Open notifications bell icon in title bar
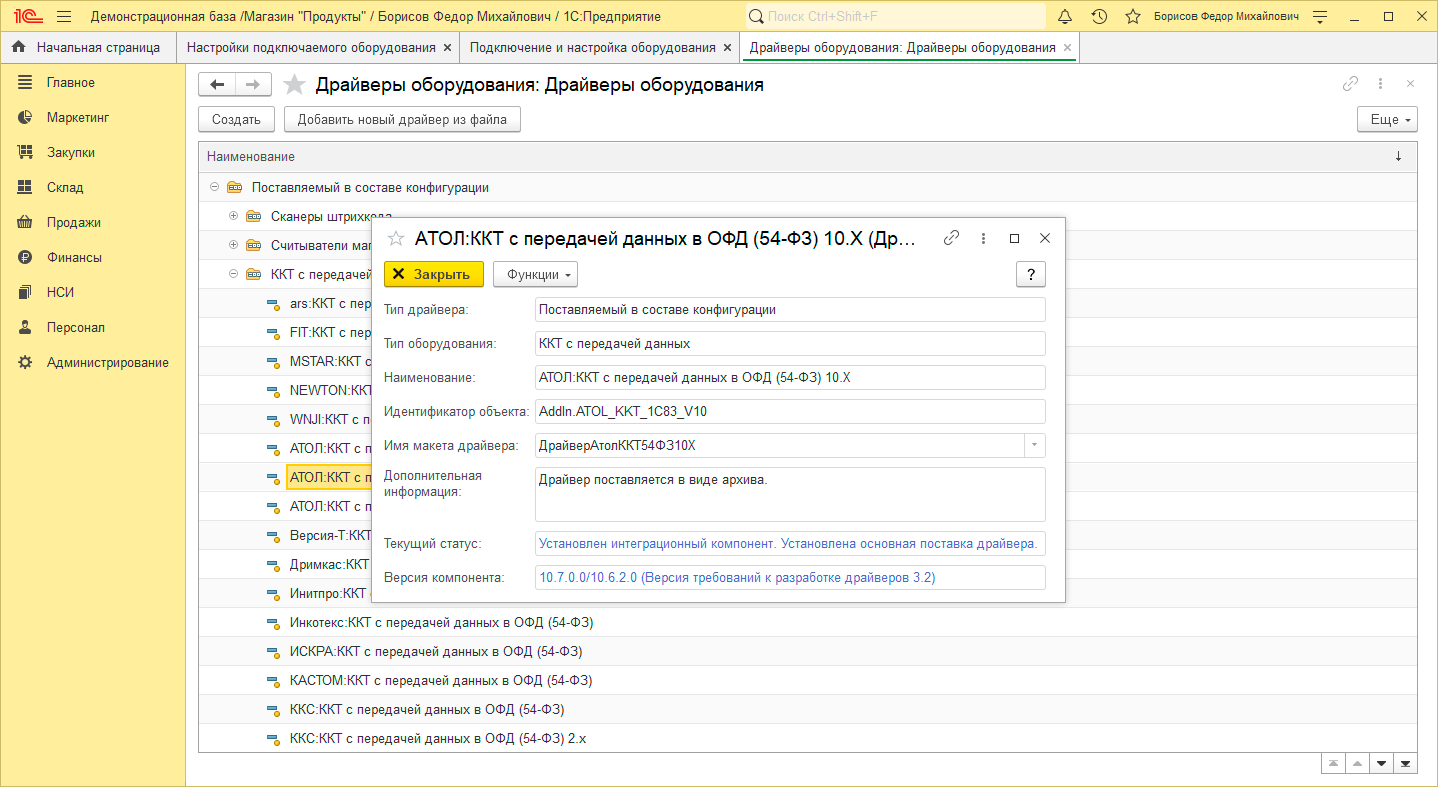The width and height of the screenshot is (1438, 787). [1065, 17]
